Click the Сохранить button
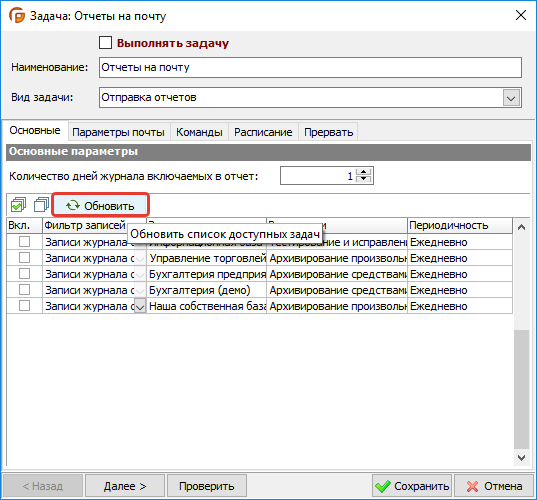Screen dimensions: 537x500 coord(412,486)
